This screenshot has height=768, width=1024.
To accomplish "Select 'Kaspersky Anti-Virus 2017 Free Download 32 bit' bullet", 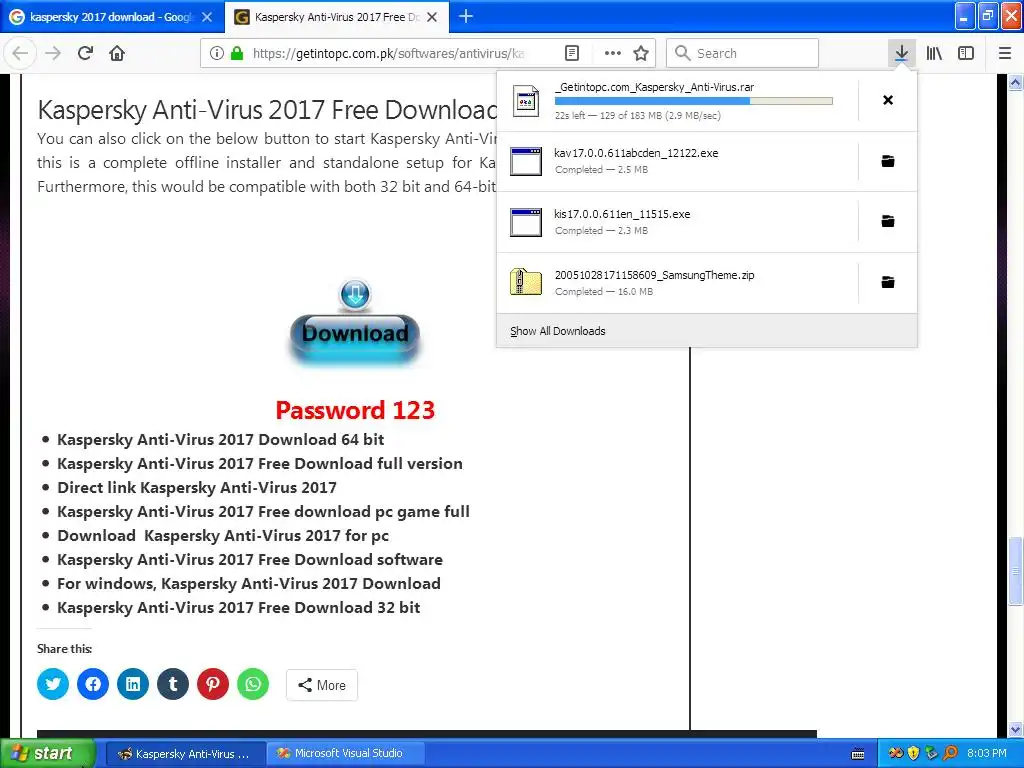I will point(238,608).
